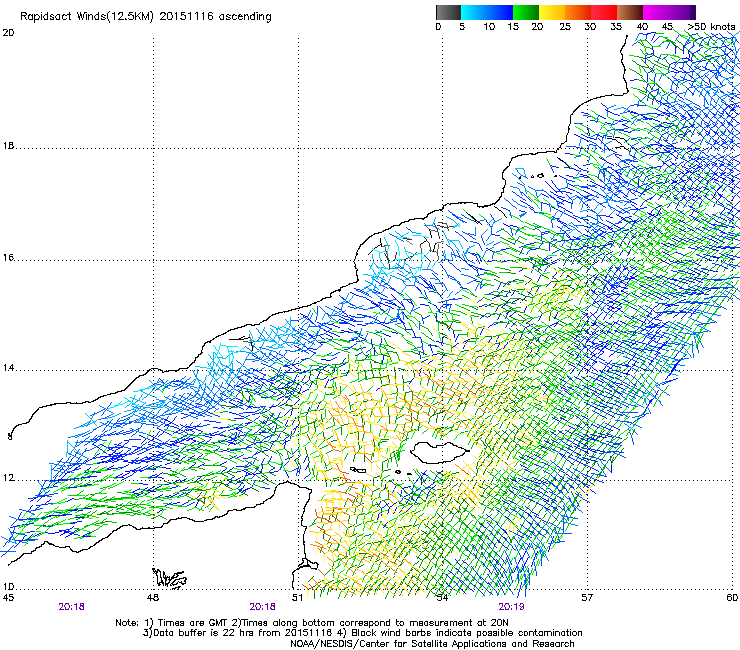The width and height of the screenshot is (740, 650).
Task: Click the longitude axis label "51"
Action: (297, 598)
